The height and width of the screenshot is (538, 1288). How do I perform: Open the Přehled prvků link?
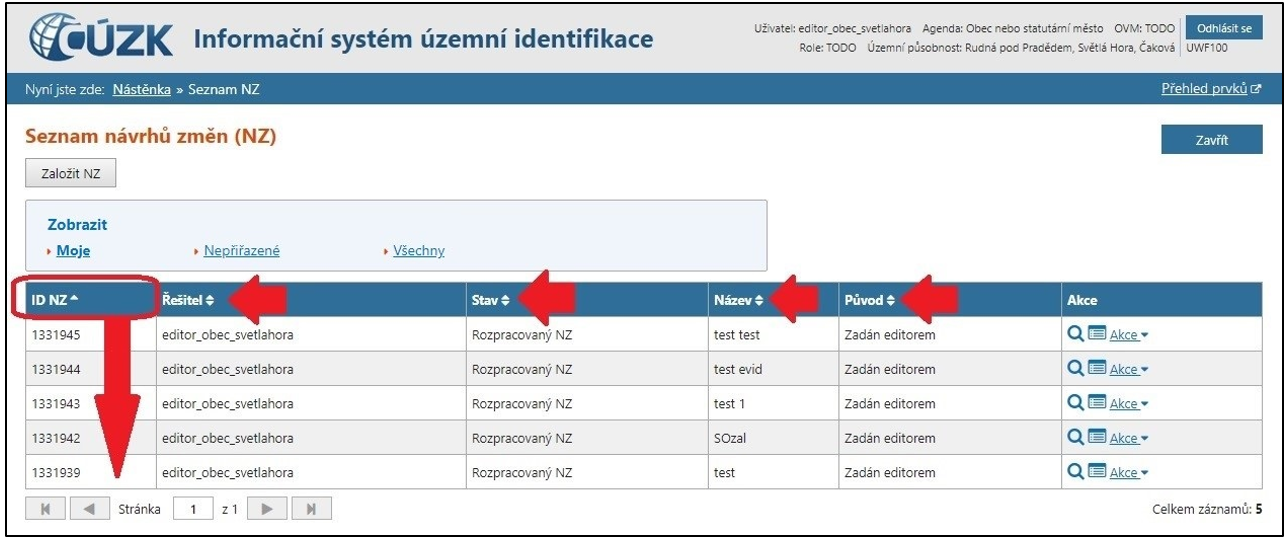click(x=1204, y=89)
